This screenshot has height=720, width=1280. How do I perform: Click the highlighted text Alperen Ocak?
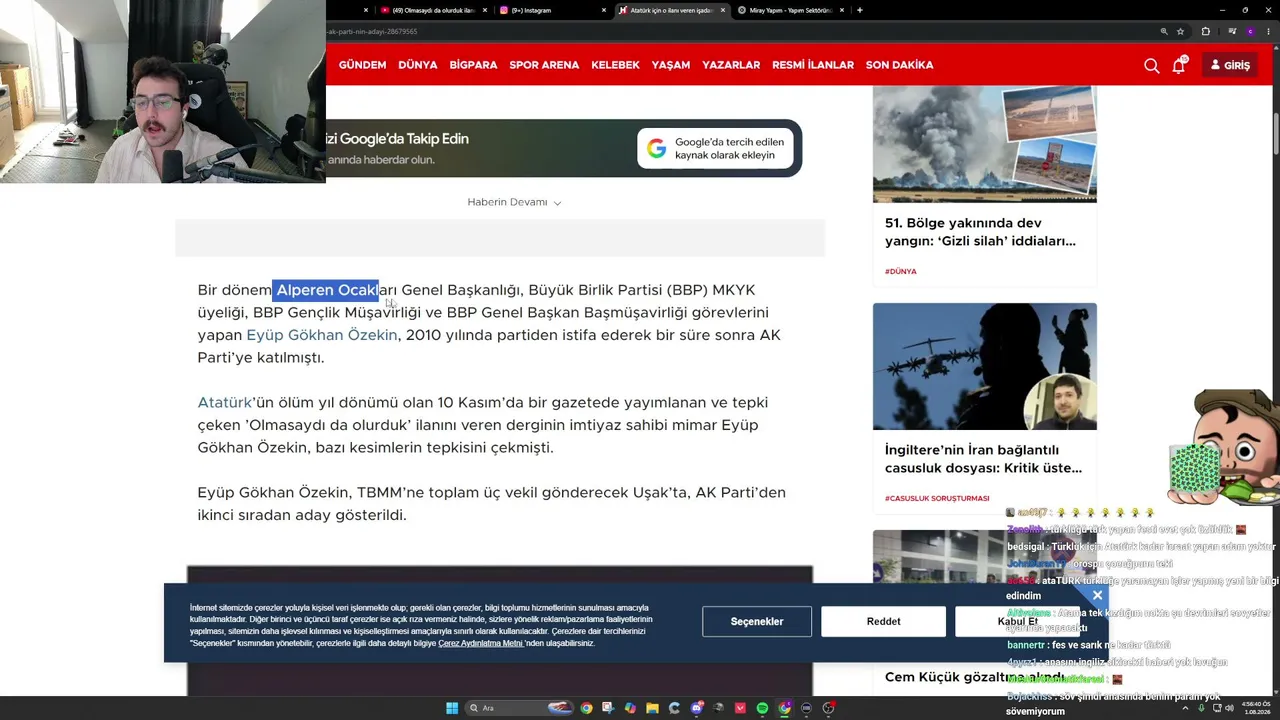coord(326,290)
